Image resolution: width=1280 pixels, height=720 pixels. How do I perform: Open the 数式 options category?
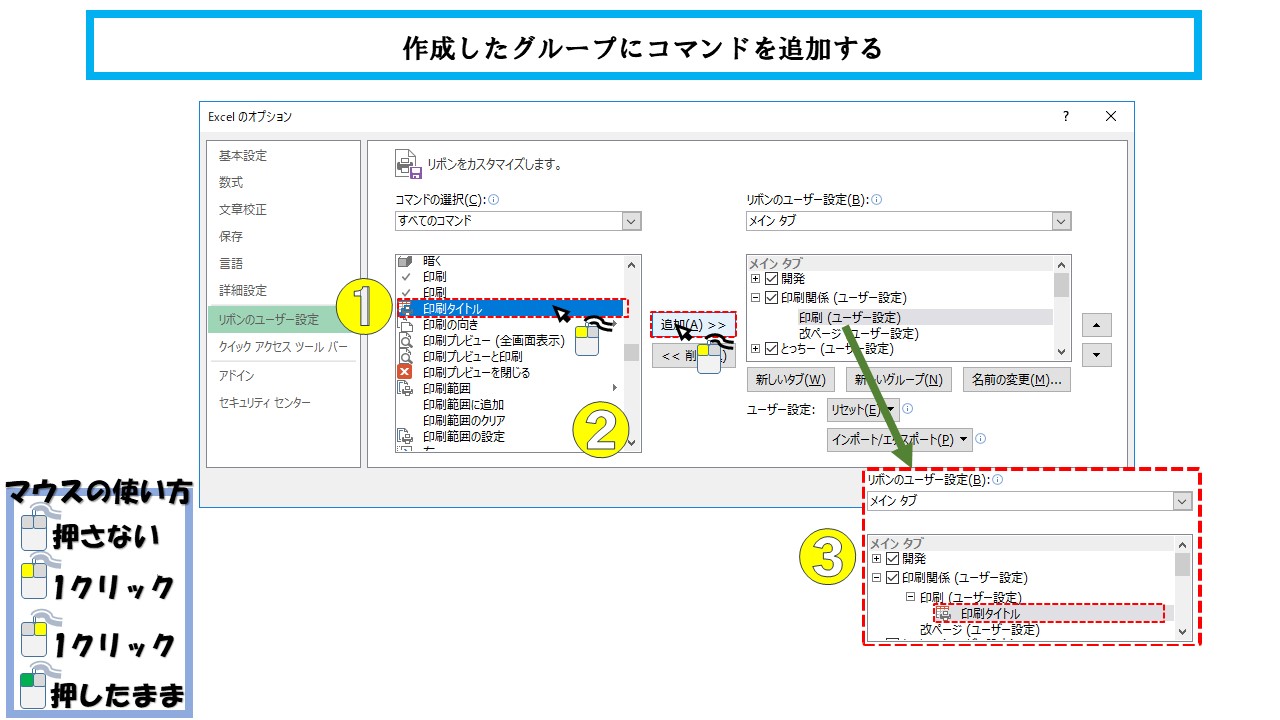pyautogui.click(x=231, y=183)
